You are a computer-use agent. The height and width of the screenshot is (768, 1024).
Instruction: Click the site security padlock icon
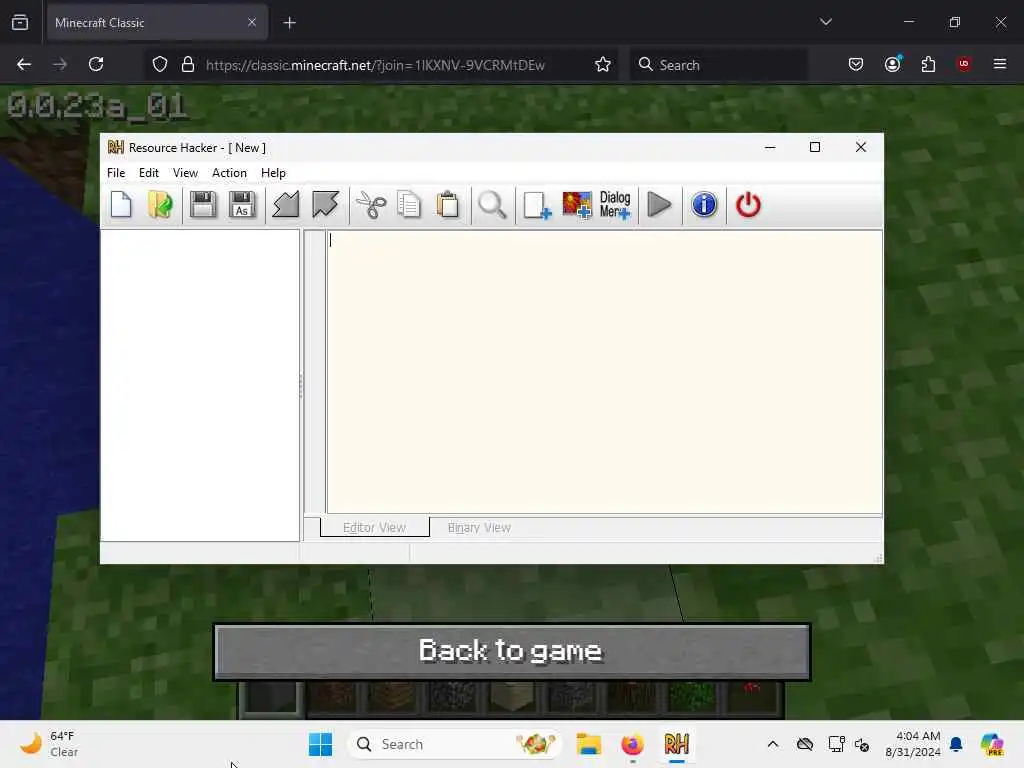[x=188, y=65]
